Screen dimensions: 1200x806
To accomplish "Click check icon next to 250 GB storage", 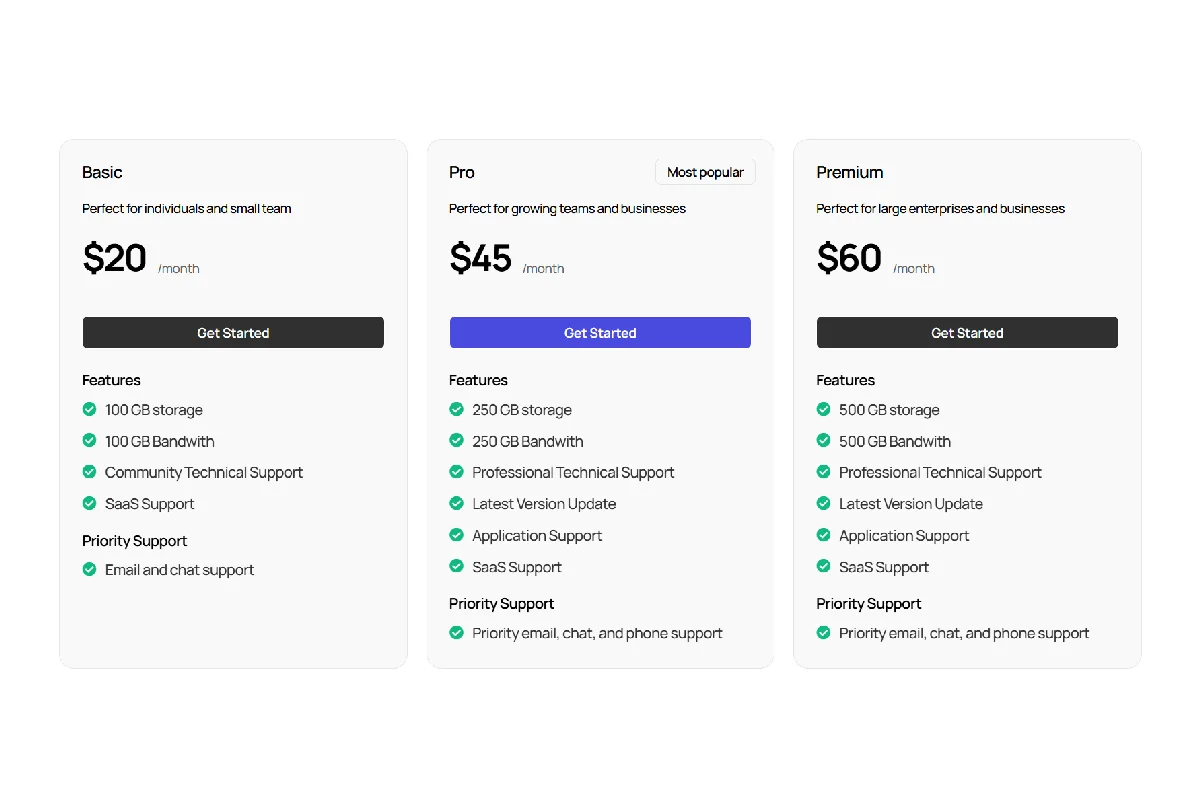I will [456, 409].
